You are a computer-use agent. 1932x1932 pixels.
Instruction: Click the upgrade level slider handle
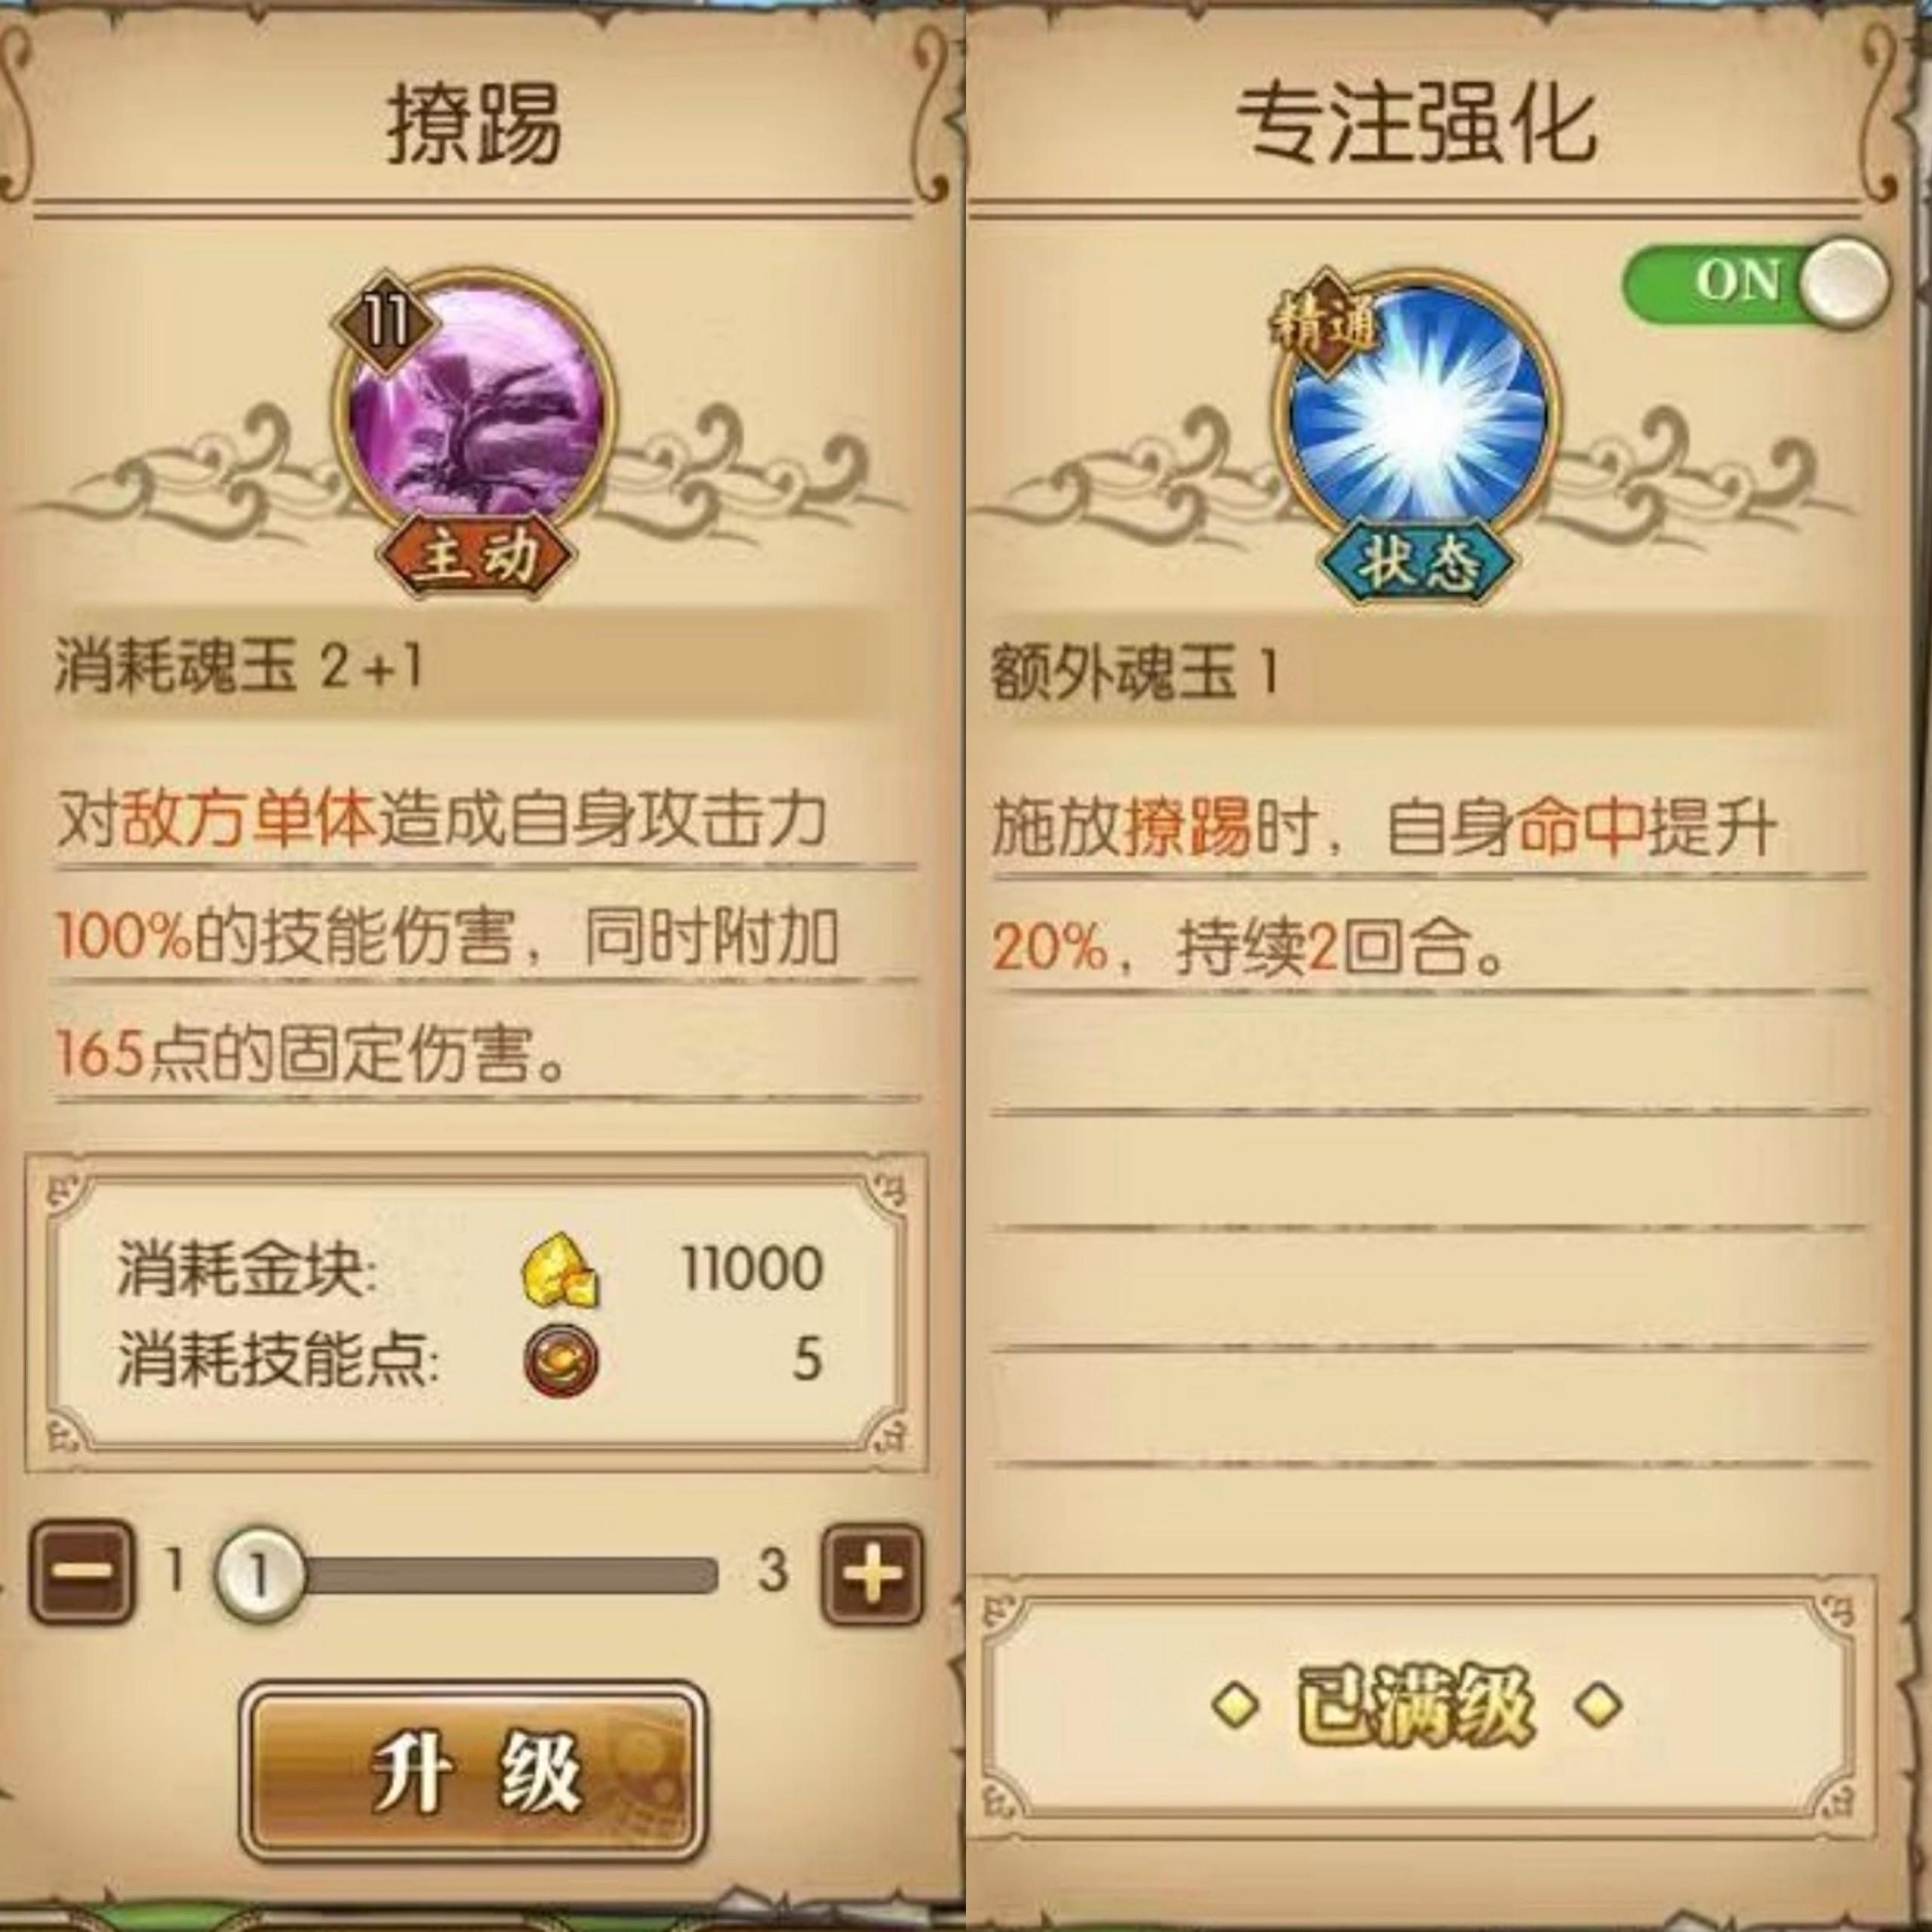click(x=259, y=1574)
